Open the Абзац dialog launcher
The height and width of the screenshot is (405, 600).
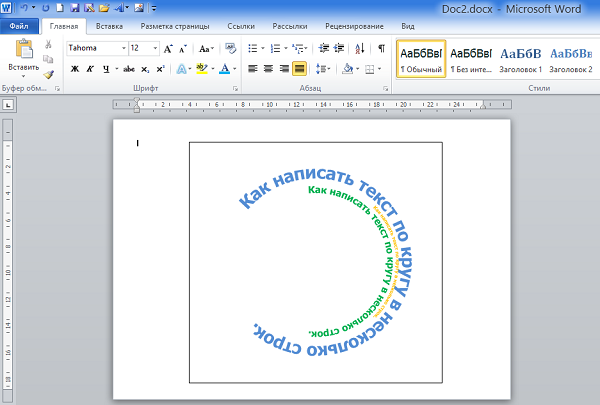click(385, 88)
